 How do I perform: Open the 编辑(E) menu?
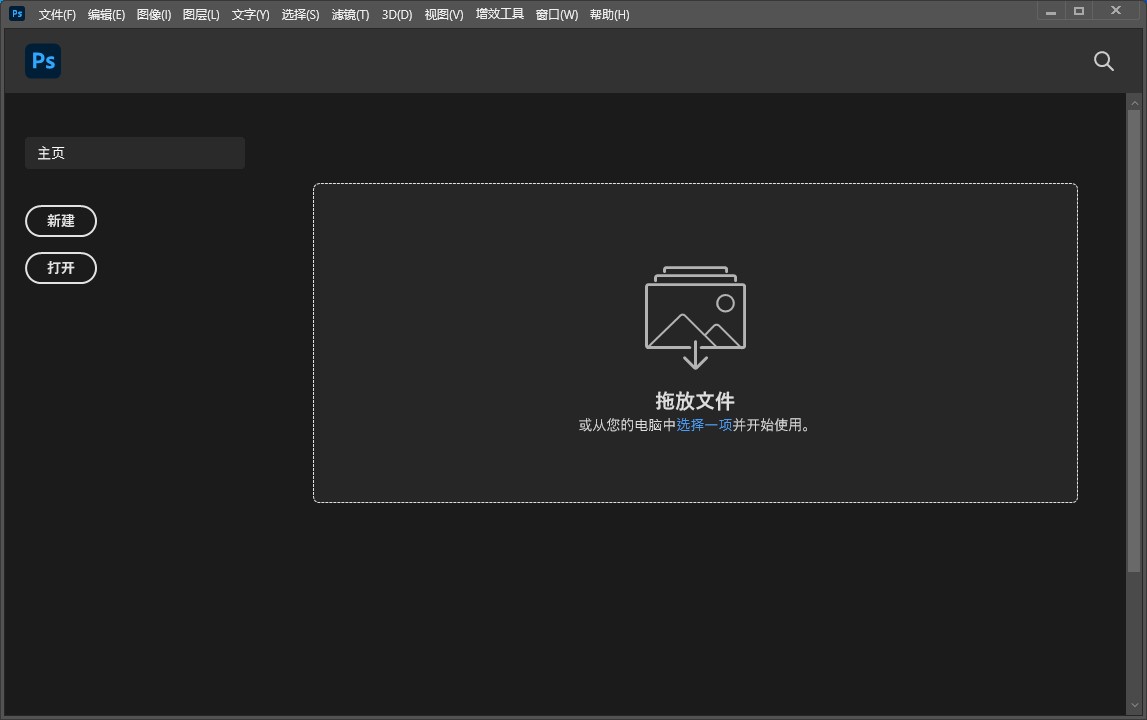[106, 15]
